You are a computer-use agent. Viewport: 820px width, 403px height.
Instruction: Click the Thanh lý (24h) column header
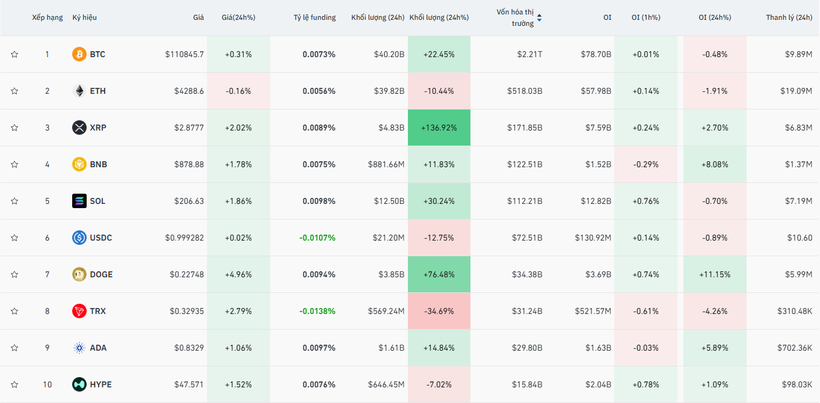(x=785, y=18)
